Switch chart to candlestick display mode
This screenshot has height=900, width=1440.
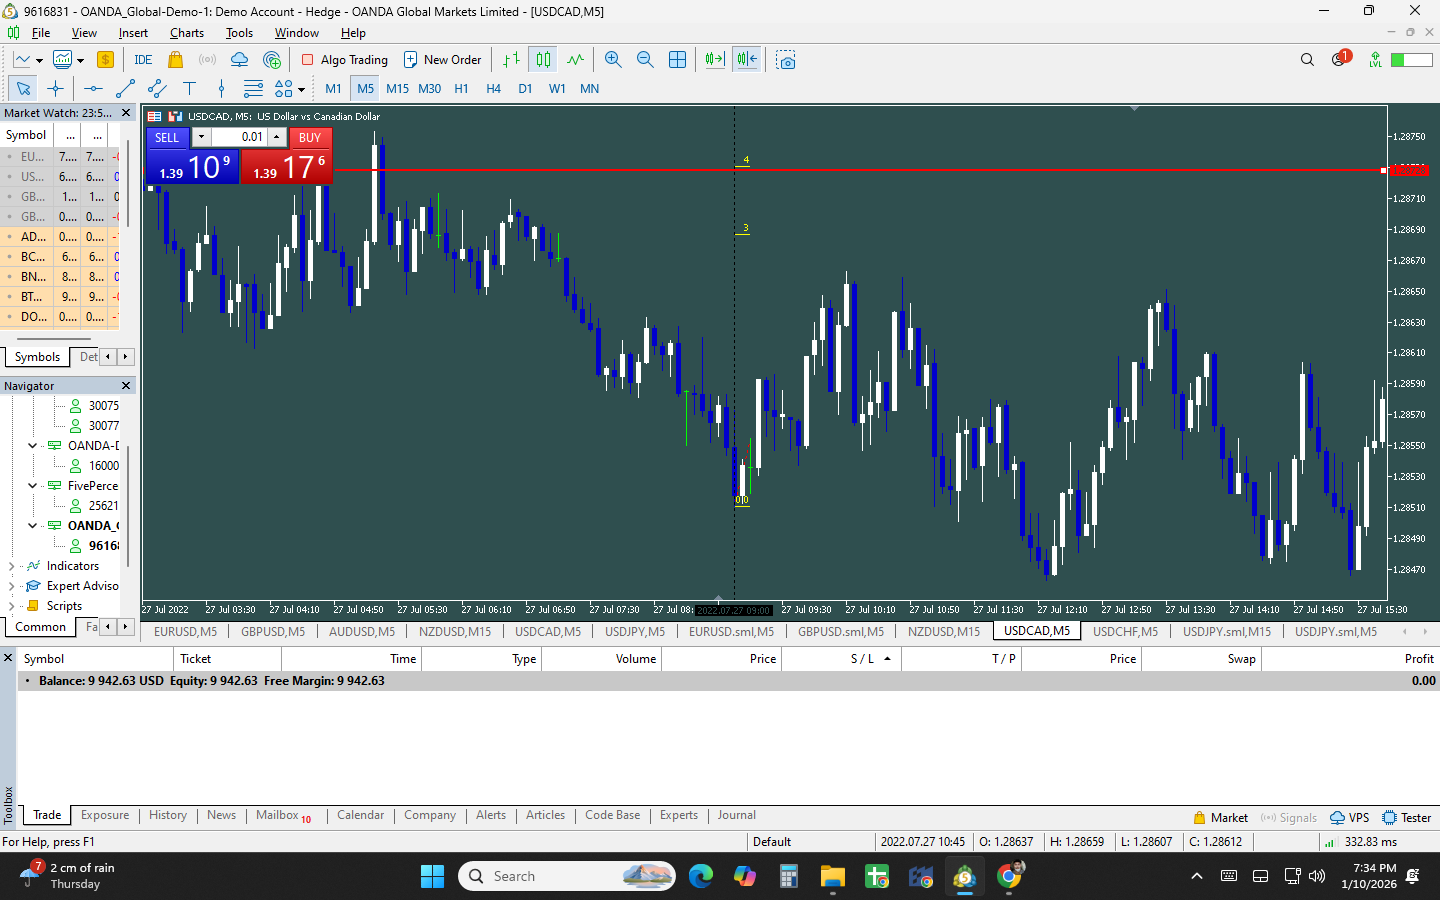point(543,60)
